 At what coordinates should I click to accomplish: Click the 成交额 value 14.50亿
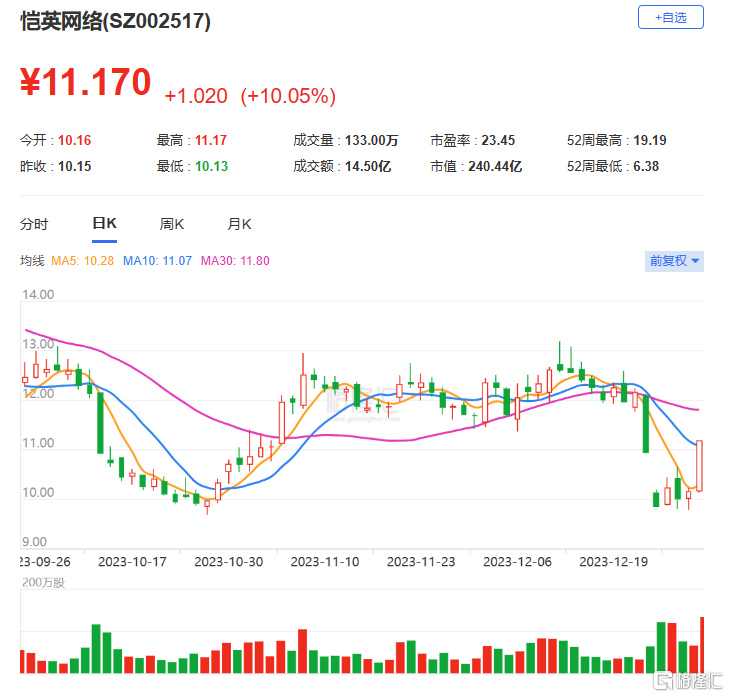368,166
